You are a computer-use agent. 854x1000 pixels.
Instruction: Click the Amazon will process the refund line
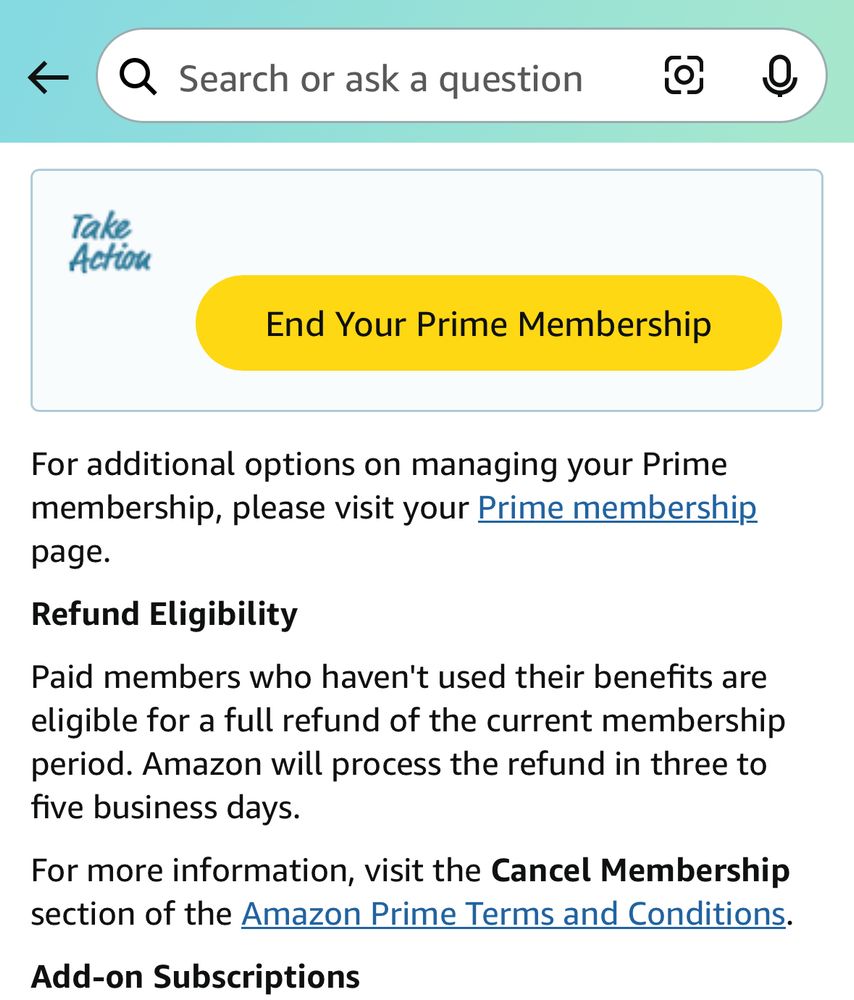click(x=399, y=764)
